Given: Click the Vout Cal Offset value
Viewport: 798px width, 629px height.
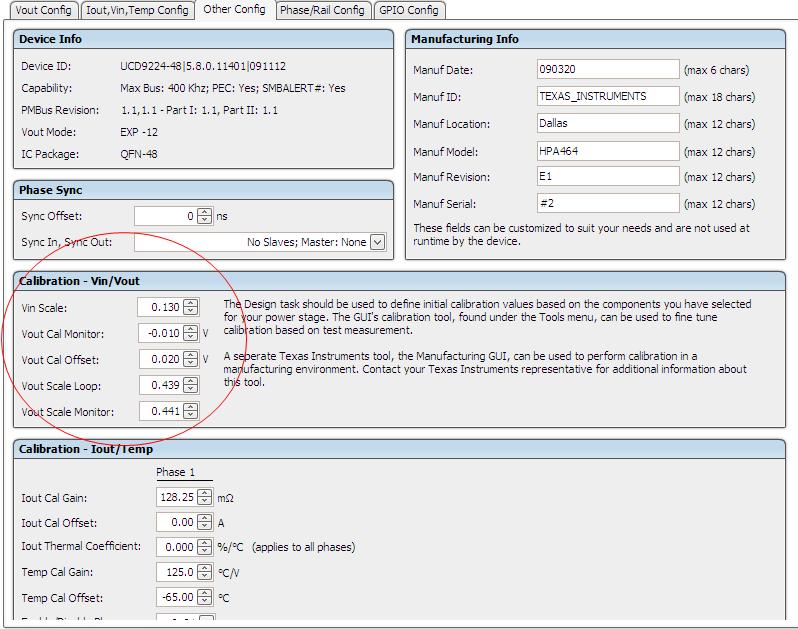Looking at the screenshot, I should tap(161, 359).
